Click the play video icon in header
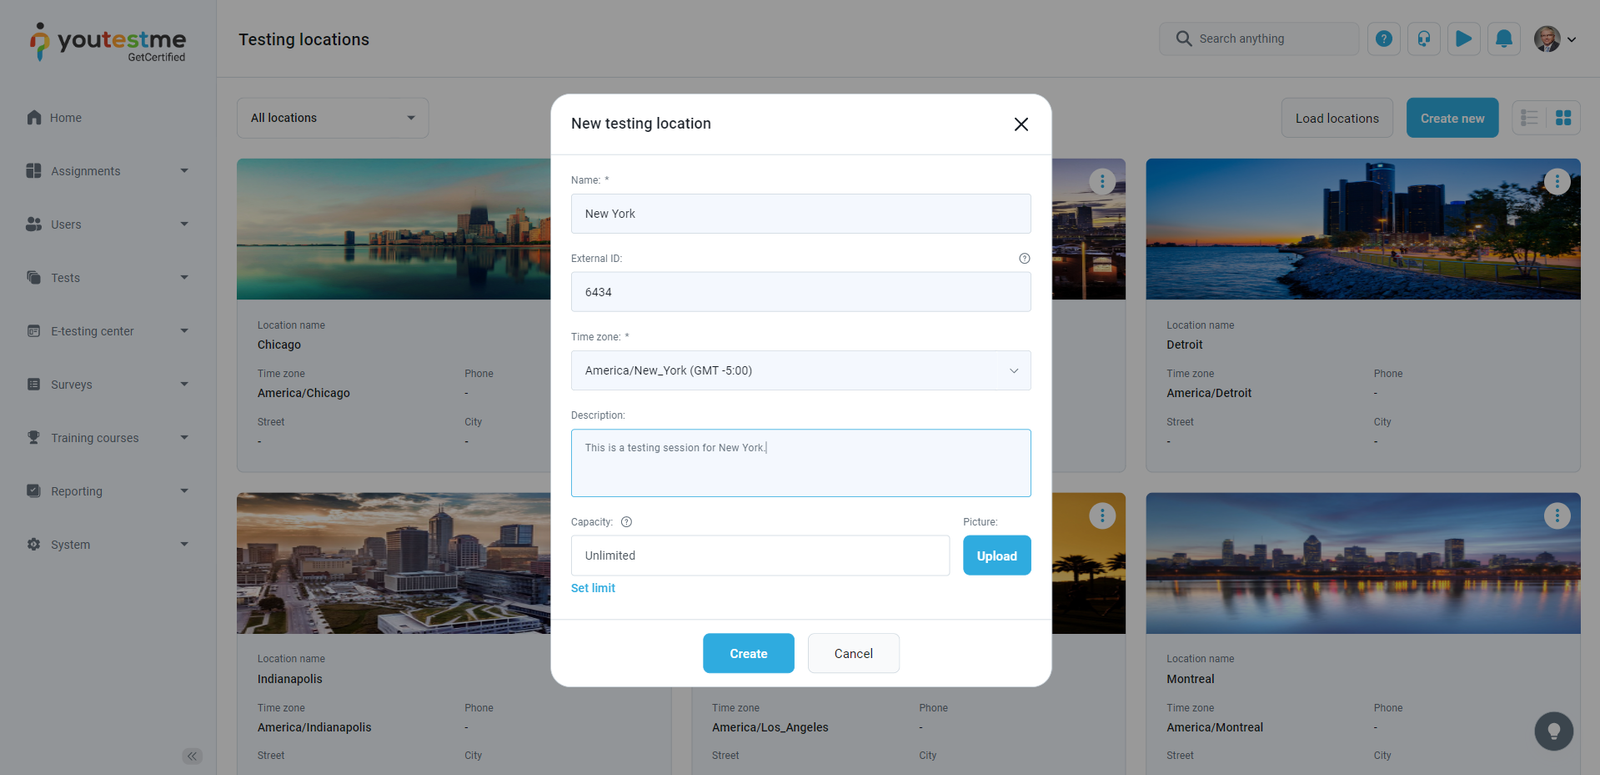1600x775 pixels. coord(1464,39)
